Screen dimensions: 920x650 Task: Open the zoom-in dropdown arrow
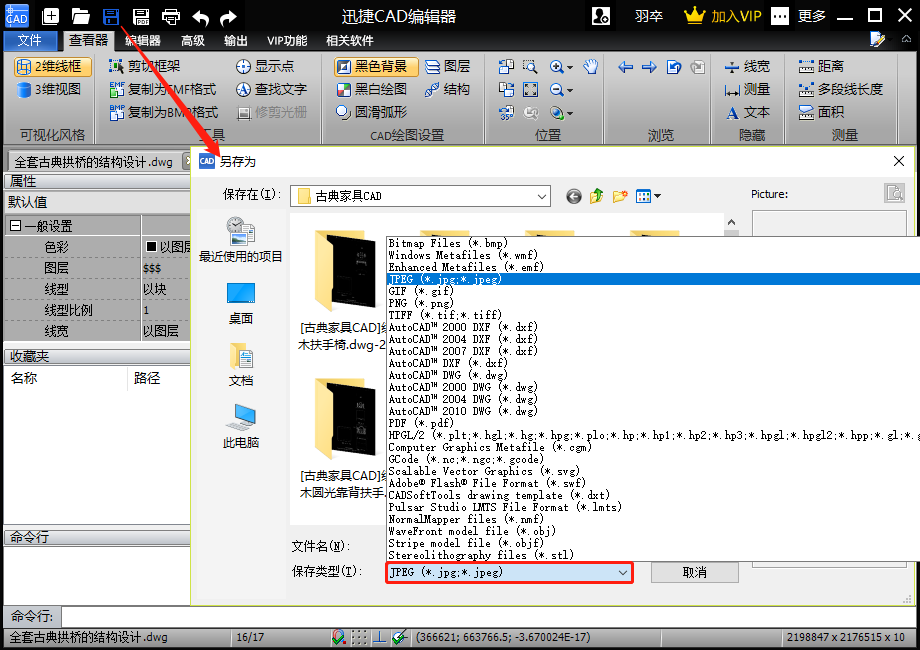point(570,67)
